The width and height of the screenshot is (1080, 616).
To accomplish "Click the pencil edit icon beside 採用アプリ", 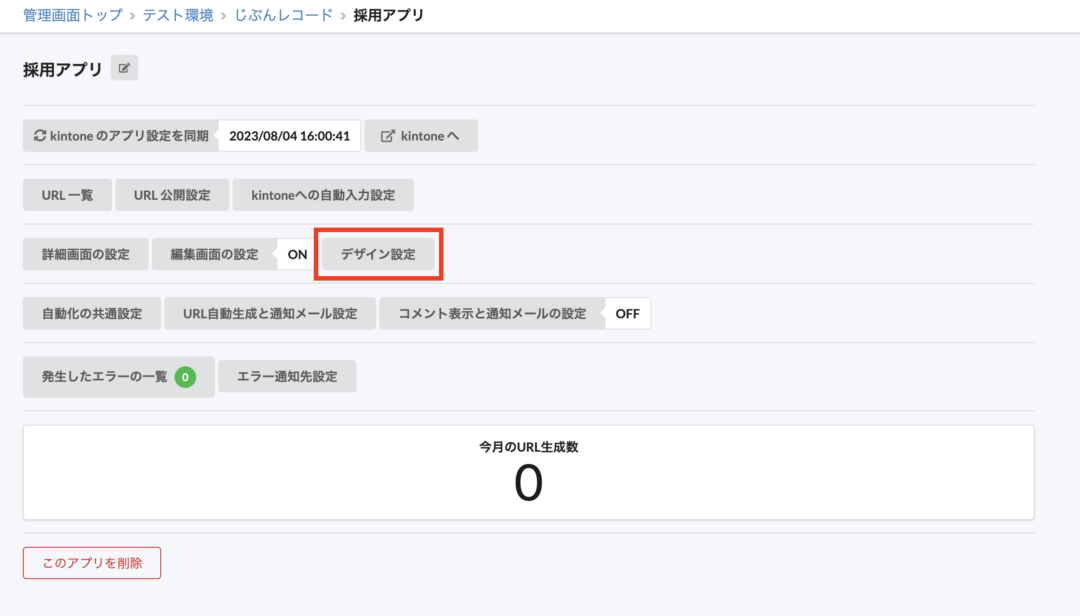I will click(x=123, y=67).
